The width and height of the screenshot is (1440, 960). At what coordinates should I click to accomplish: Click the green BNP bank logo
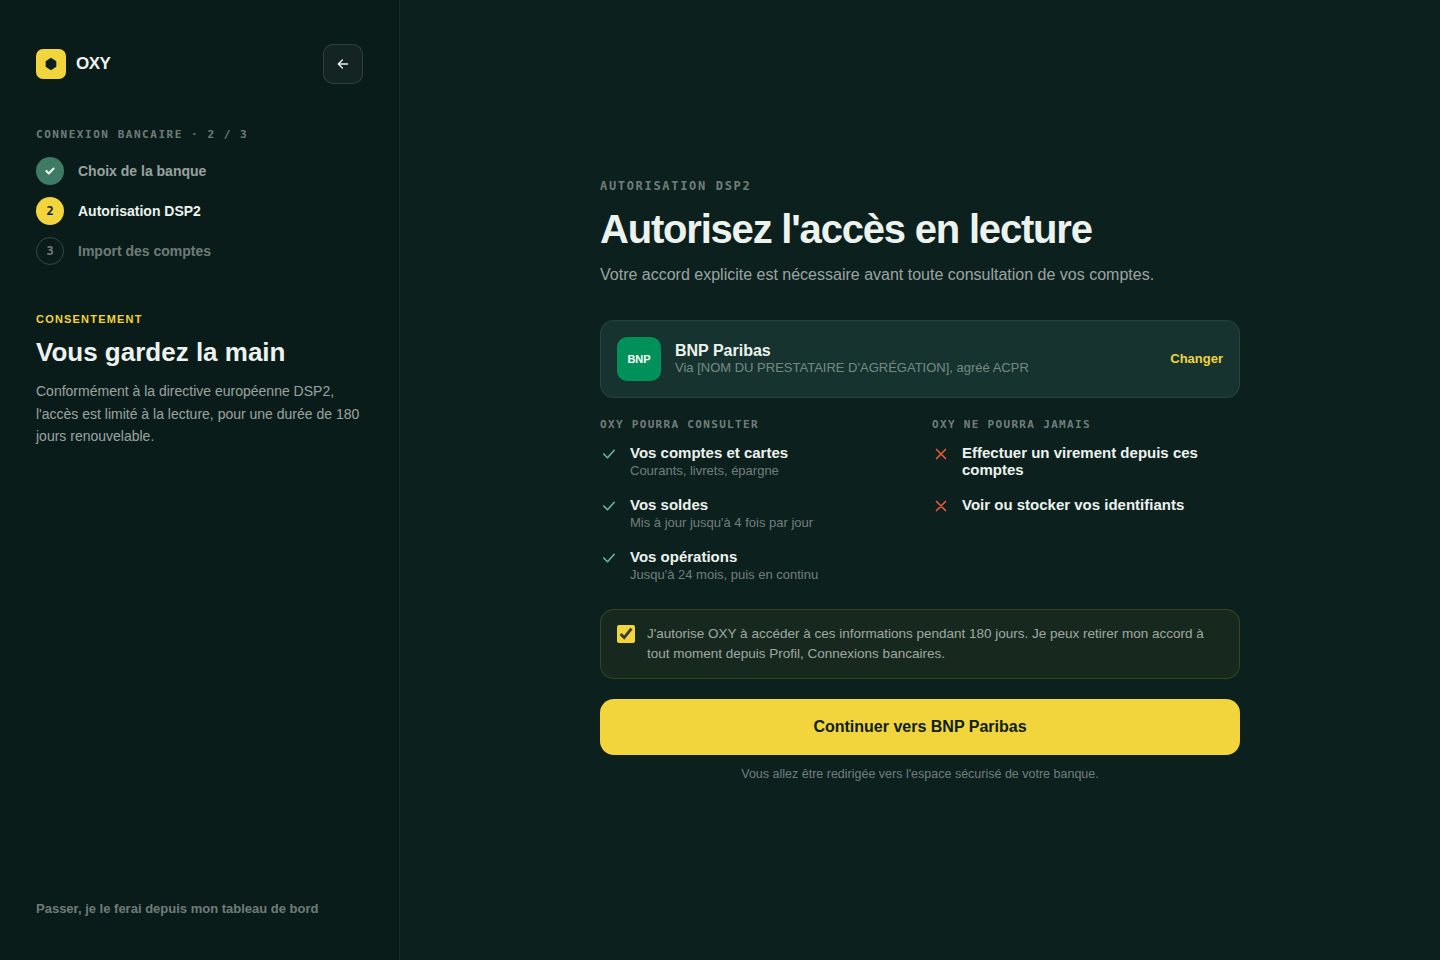(639, 359)
